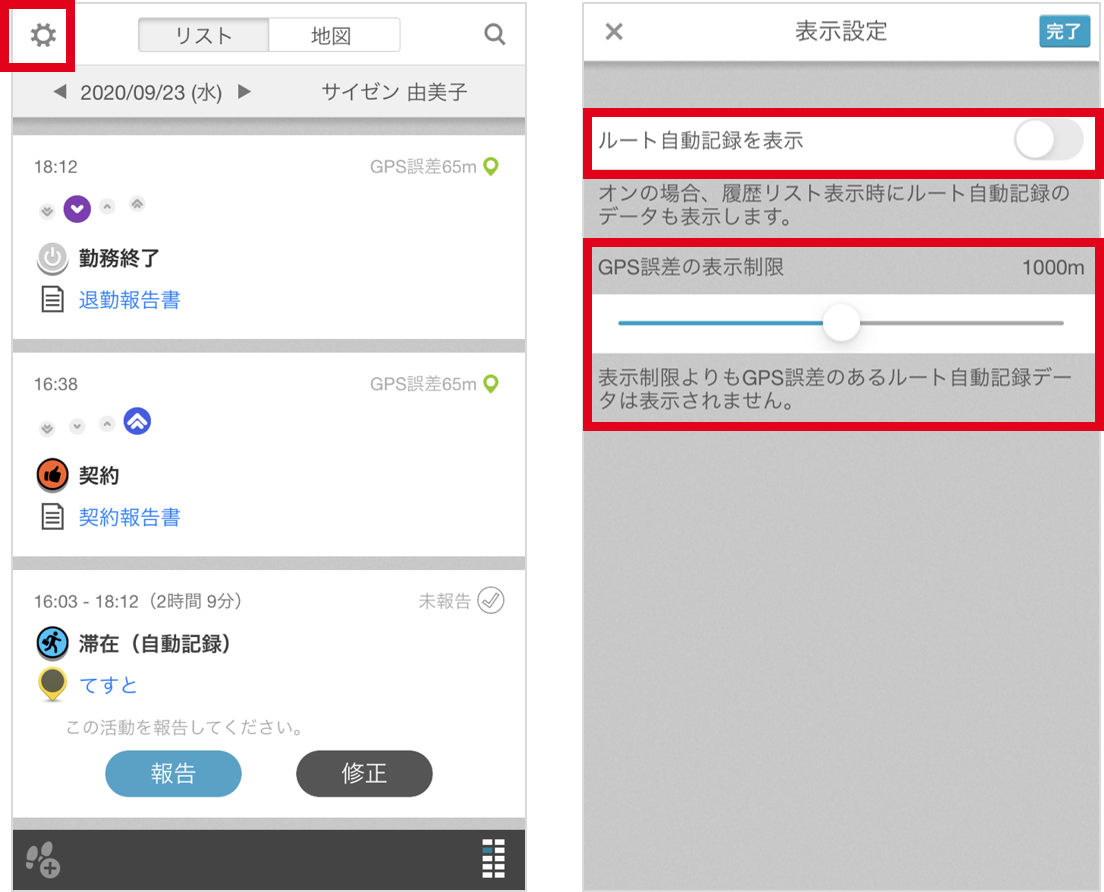
Task: Open the 退勤報告書 link
Action: pos(130,300)
